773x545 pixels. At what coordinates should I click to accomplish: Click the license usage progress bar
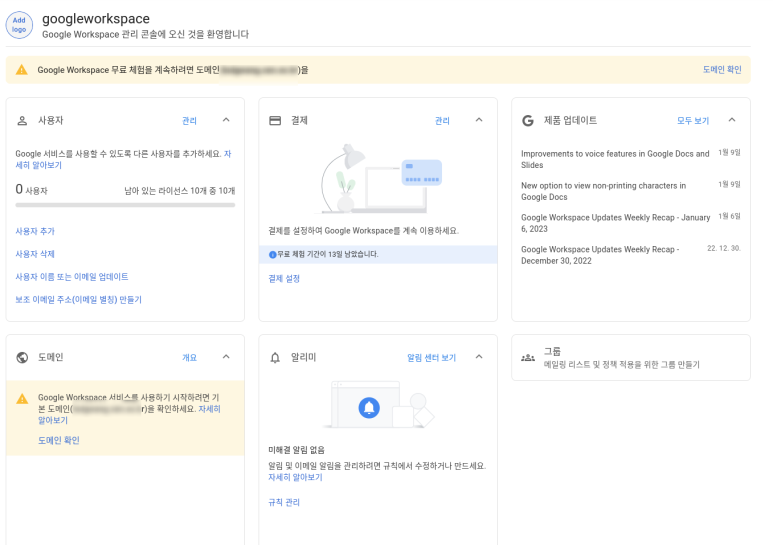(x=125, y=205)
